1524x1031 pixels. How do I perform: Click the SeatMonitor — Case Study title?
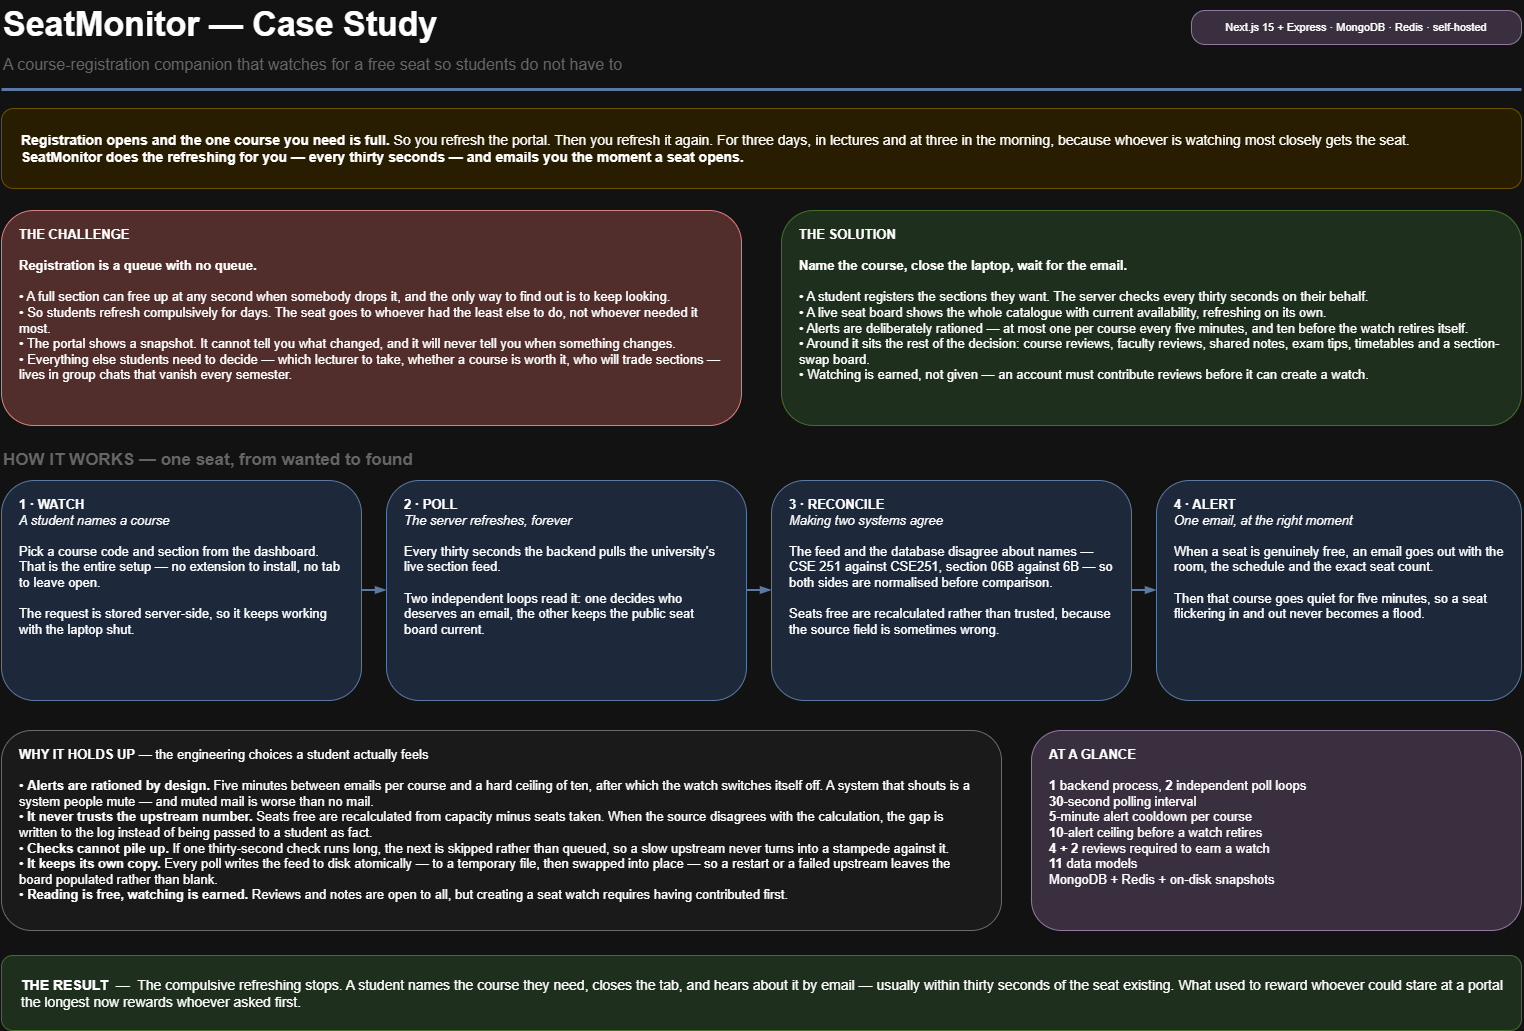tap(220, 24)
